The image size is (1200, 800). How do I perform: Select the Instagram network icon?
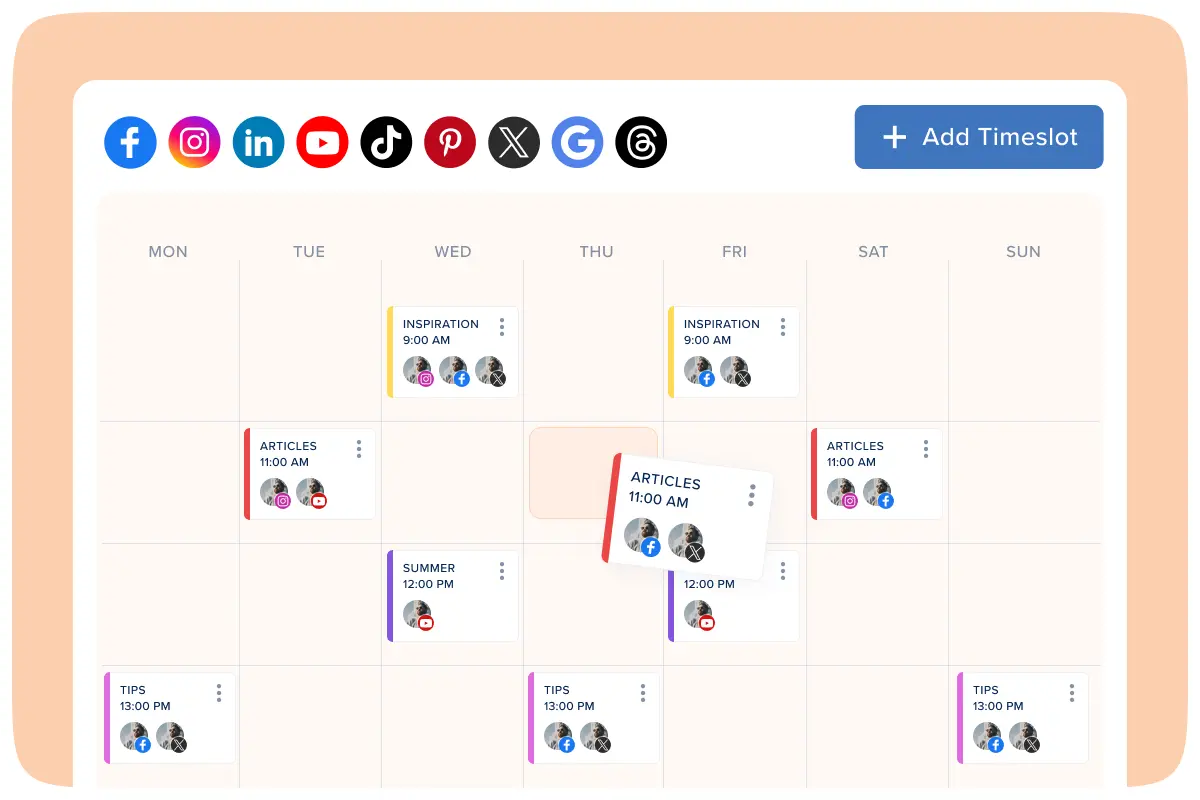(194, 142)
